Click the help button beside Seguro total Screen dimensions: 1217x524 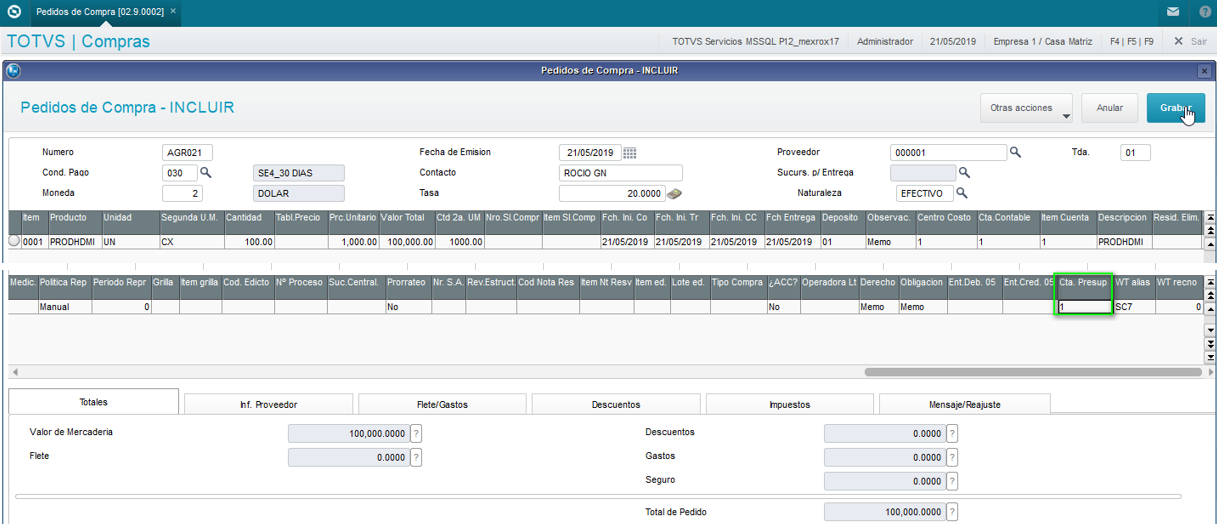[952, 481]
